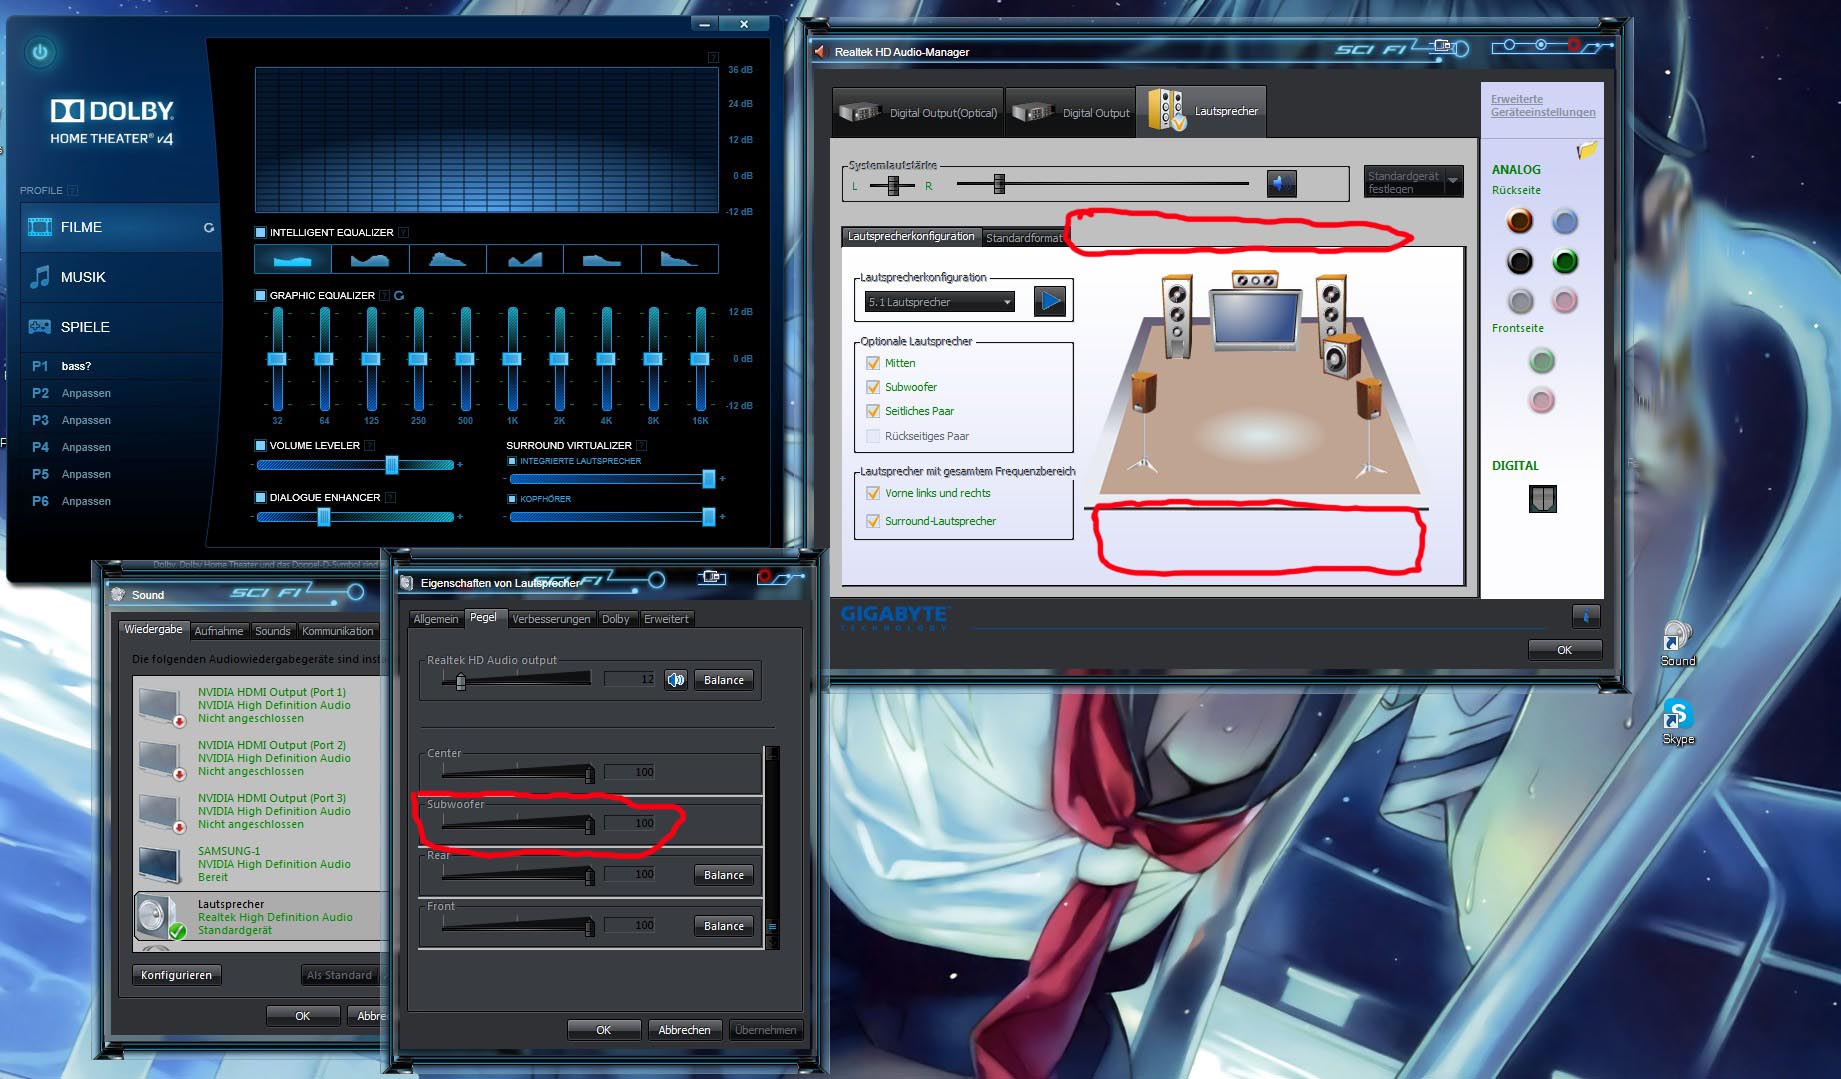
Task: Select SAMSUNG-1 playback device in the list
Action: [x=260, y=864]
